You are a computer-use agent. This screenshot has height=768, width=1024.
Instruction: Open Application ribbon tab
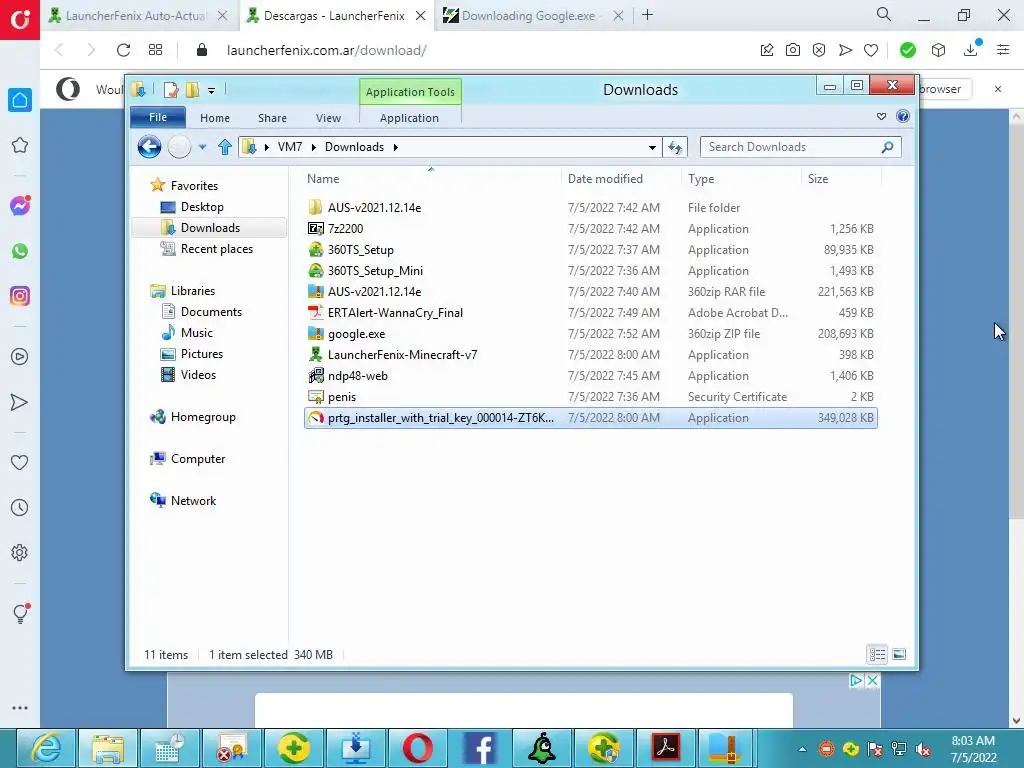[409, 118]
